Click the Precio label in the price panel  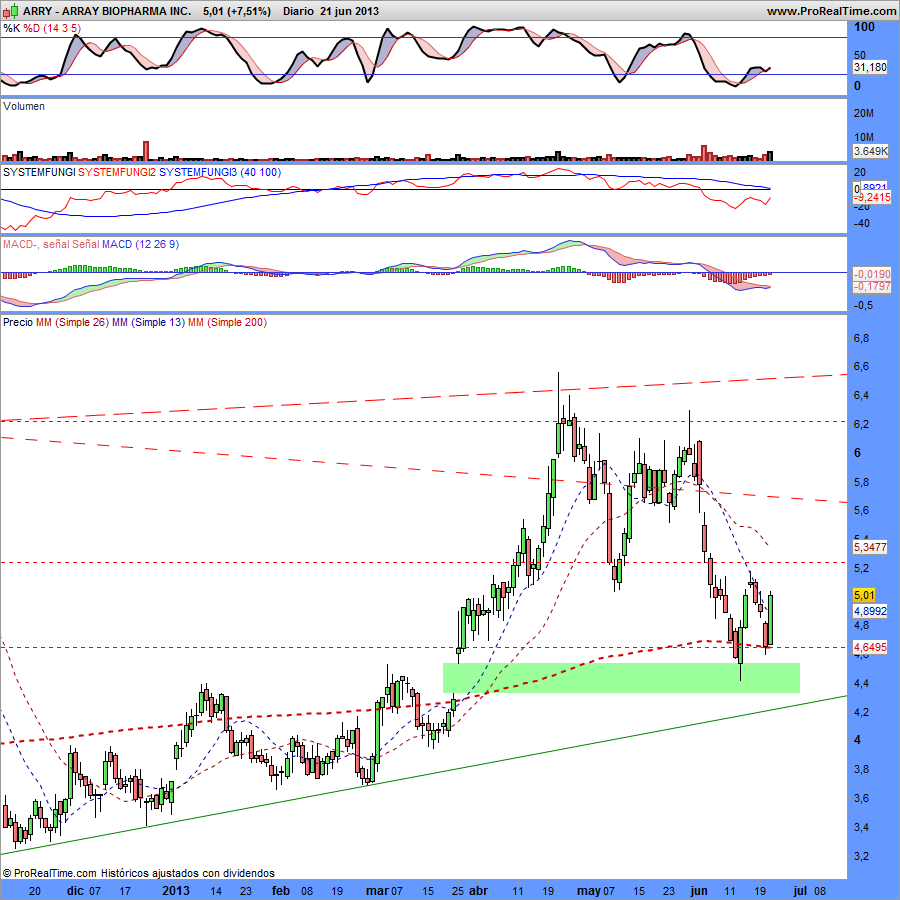click(x=18, y=323)
